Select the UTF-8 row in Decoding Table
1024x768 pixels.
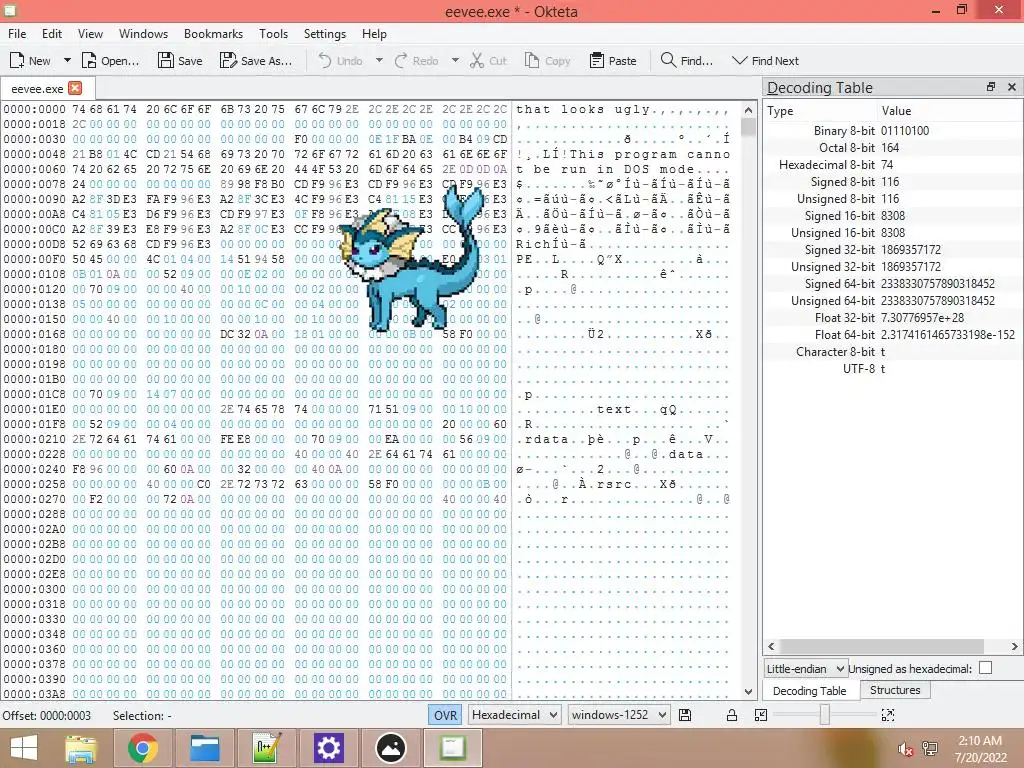[893, 368]
